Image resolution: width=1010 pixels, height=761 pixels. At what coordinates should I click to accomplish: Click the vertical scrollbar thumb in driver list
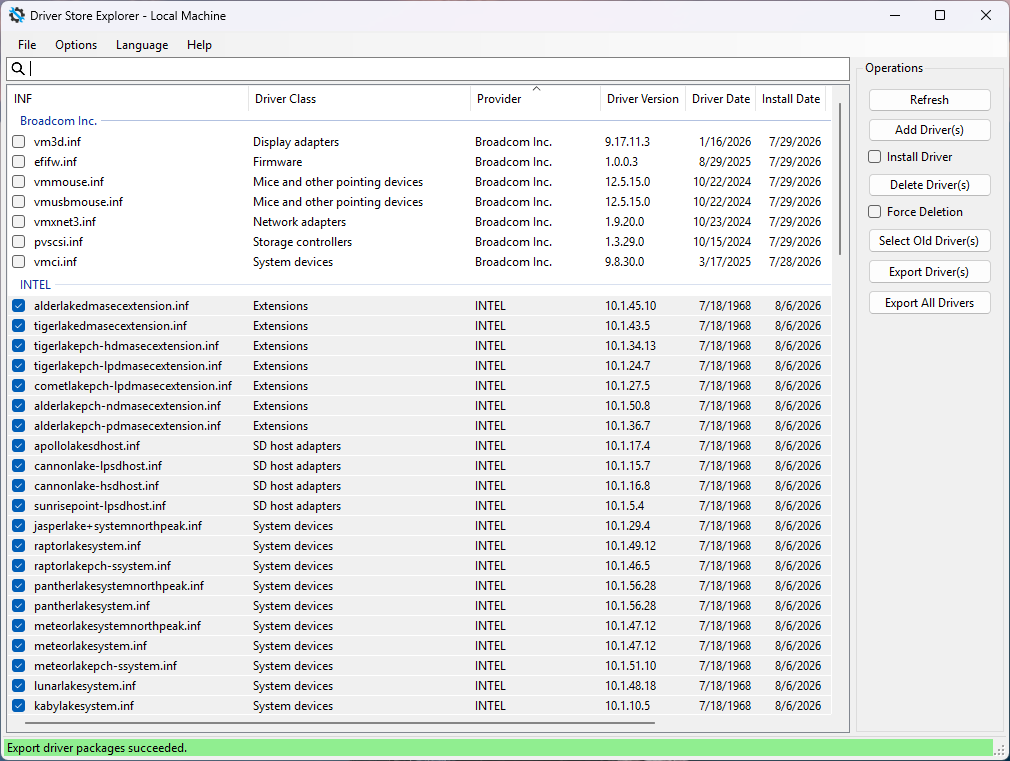840,178
